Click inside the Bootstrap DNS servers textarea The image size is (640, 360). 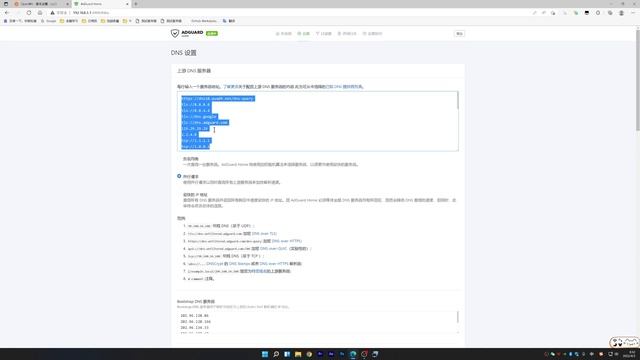tap(318, 322)
